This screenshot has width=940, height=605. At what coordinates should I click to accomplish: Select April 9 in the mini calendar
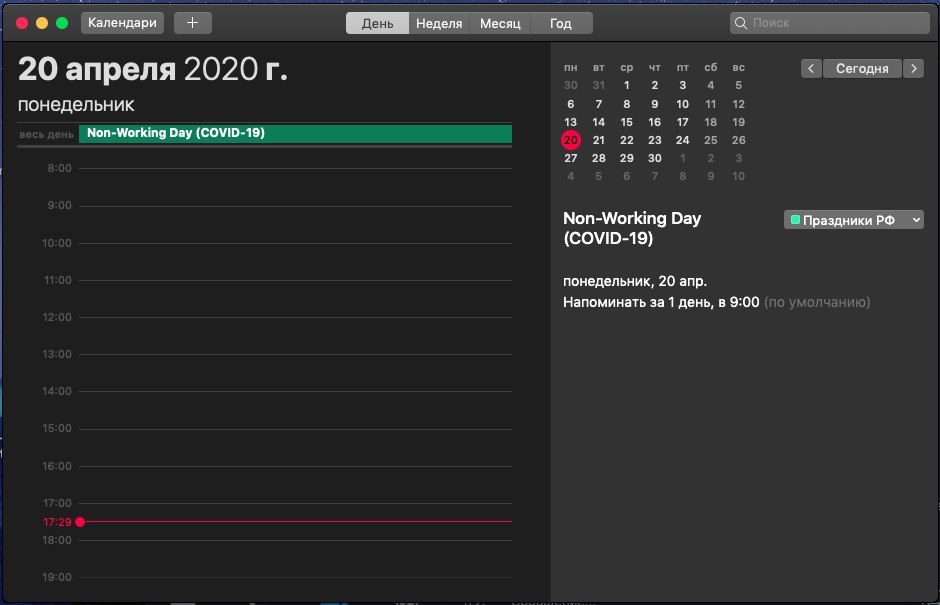[x=655, y=104]
